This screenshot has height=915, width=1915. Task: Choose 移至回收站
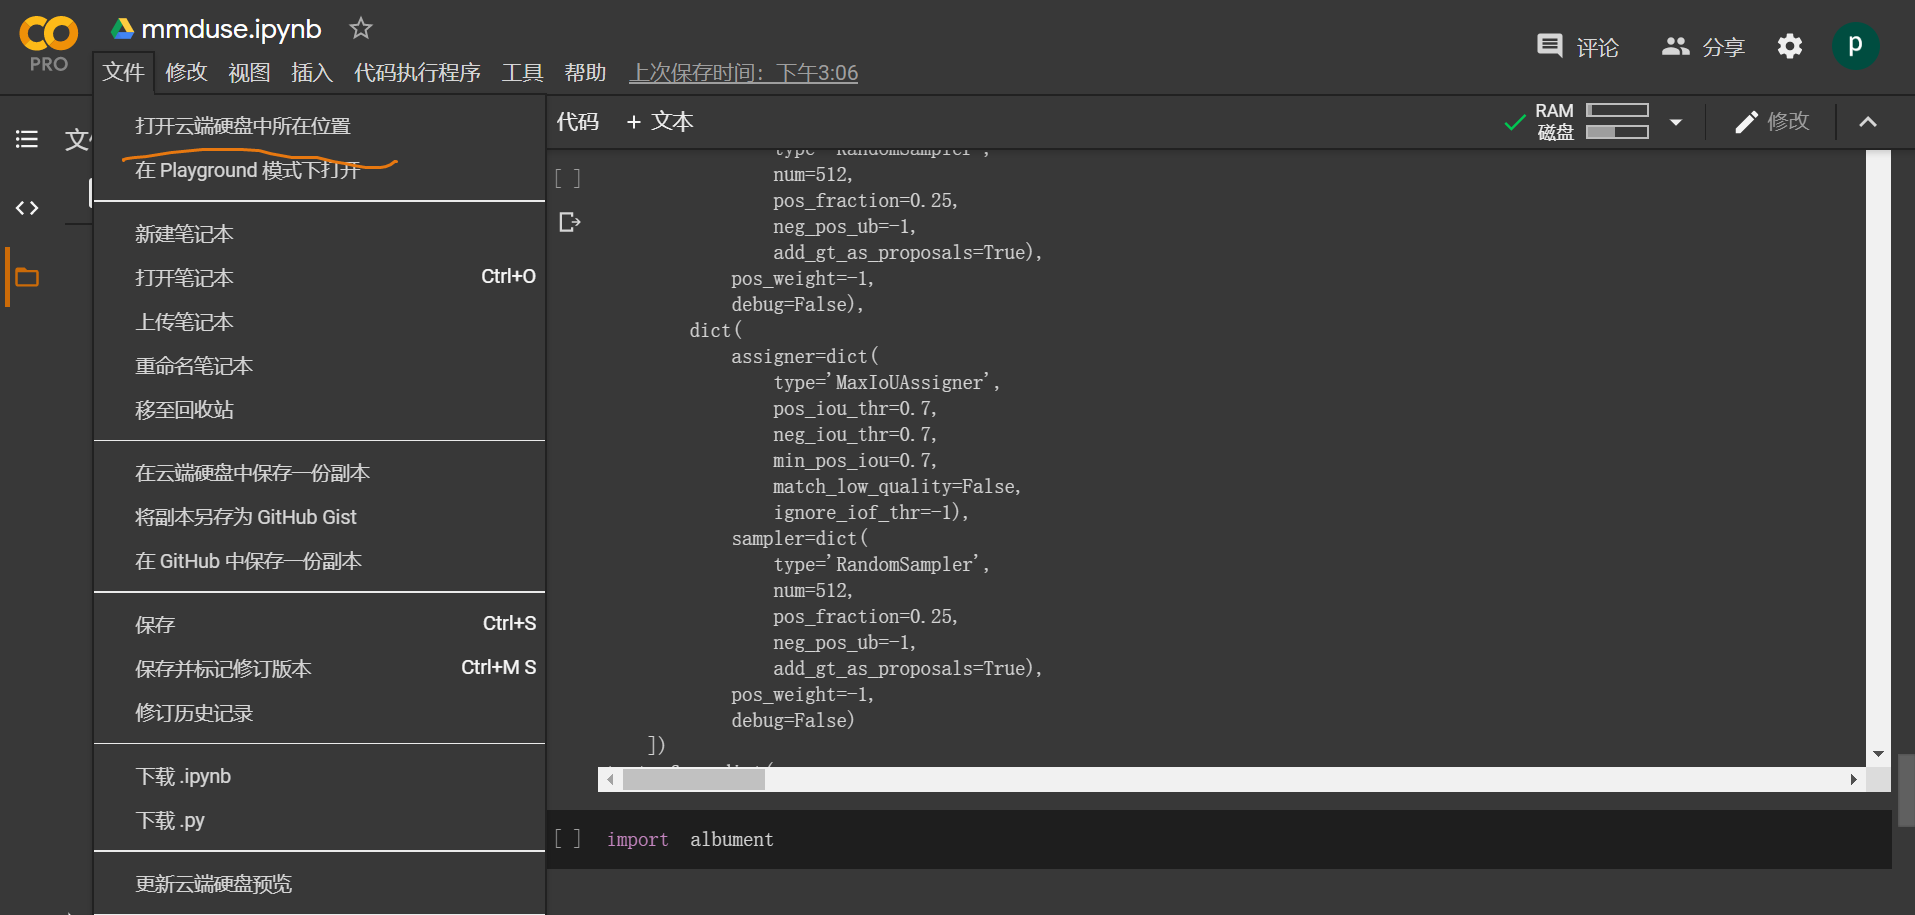tap(320, 410)
